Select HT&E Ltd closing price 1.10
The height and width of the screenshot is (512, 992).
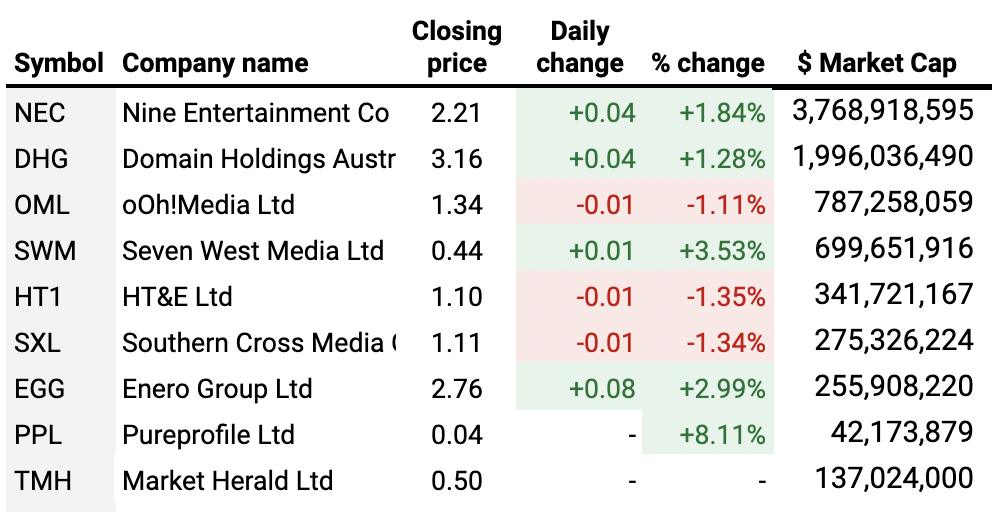coord(456,297)
